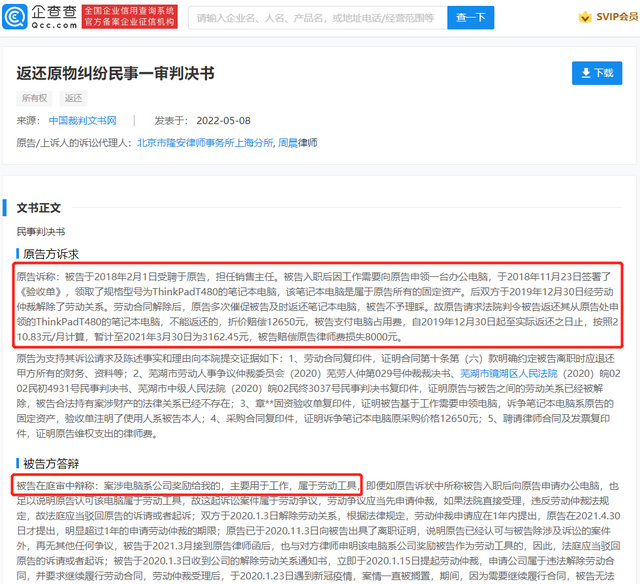Select the 所有权 tag
Screen dimensions: 640x584
point(33,98)
